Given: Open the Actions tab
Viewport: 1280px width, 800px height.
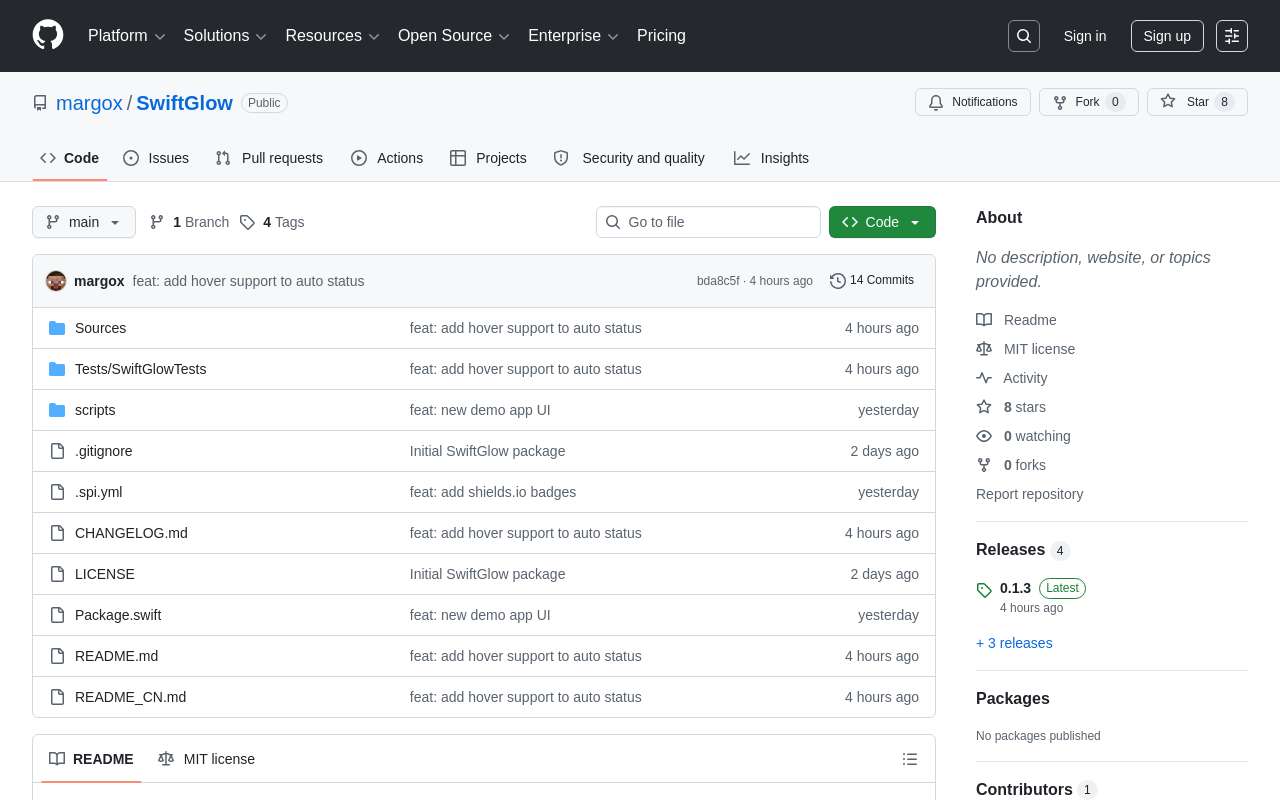Looking at the screenshot, I should [387, 158].
